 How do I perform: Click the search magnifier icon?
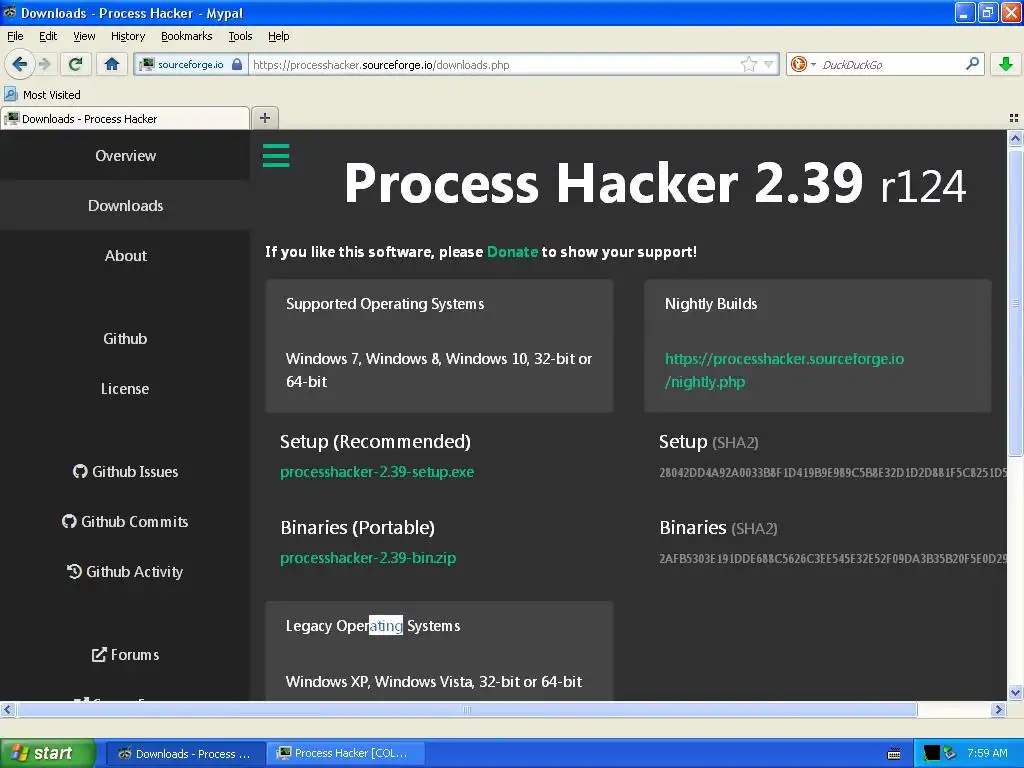pos(972,64)
